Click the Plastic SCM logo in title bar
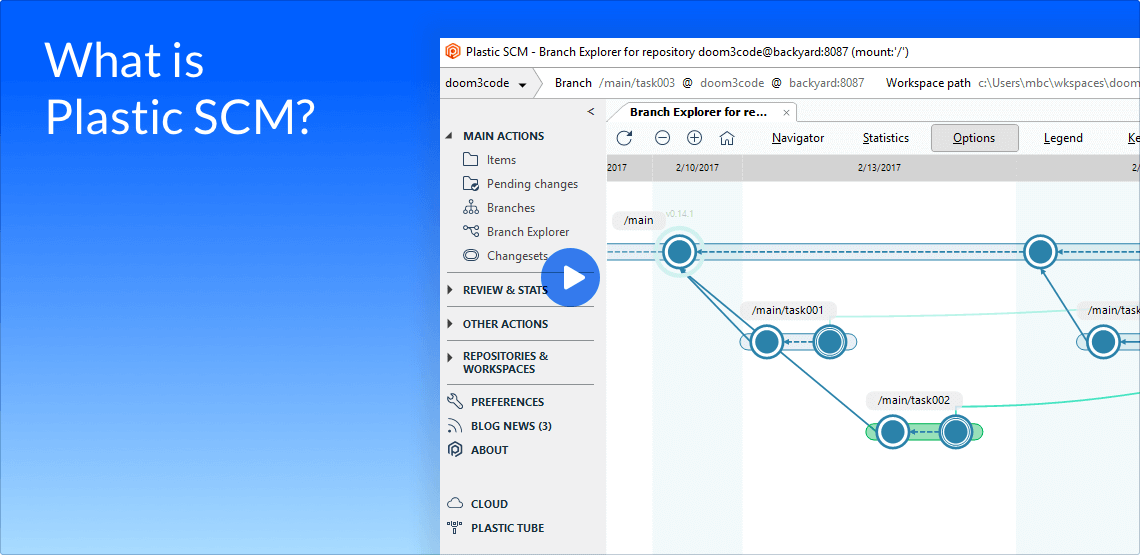The image size is (1140, 555). tap(453, 52)
